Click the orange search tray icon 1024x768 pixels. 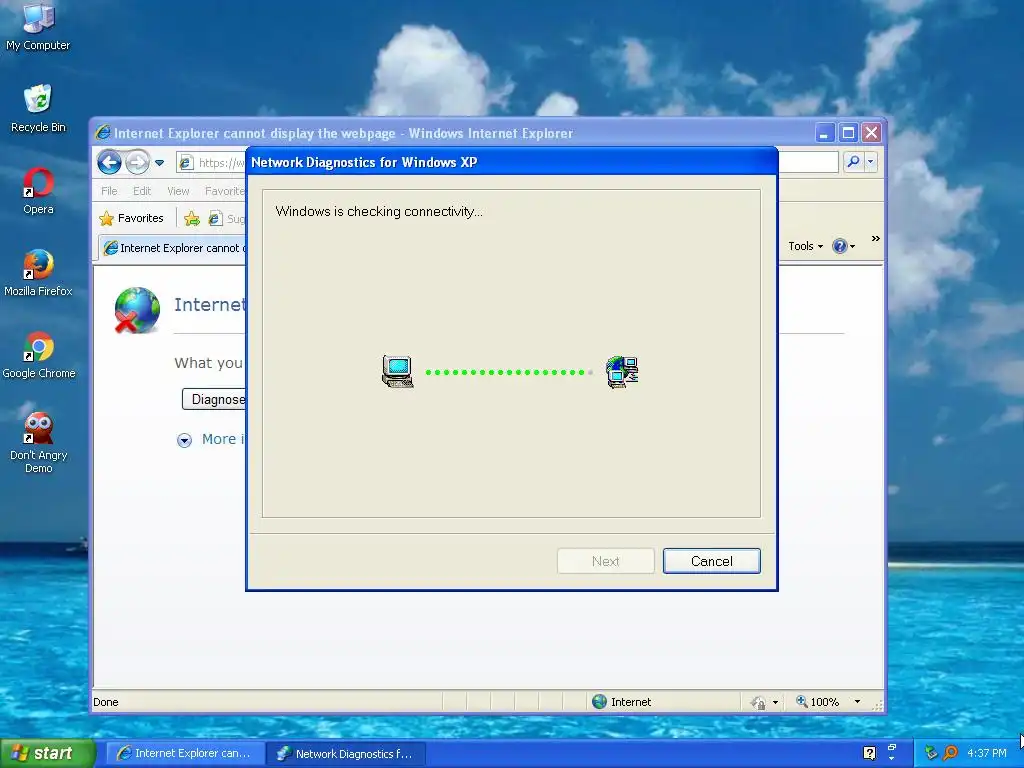pos(950,753)
